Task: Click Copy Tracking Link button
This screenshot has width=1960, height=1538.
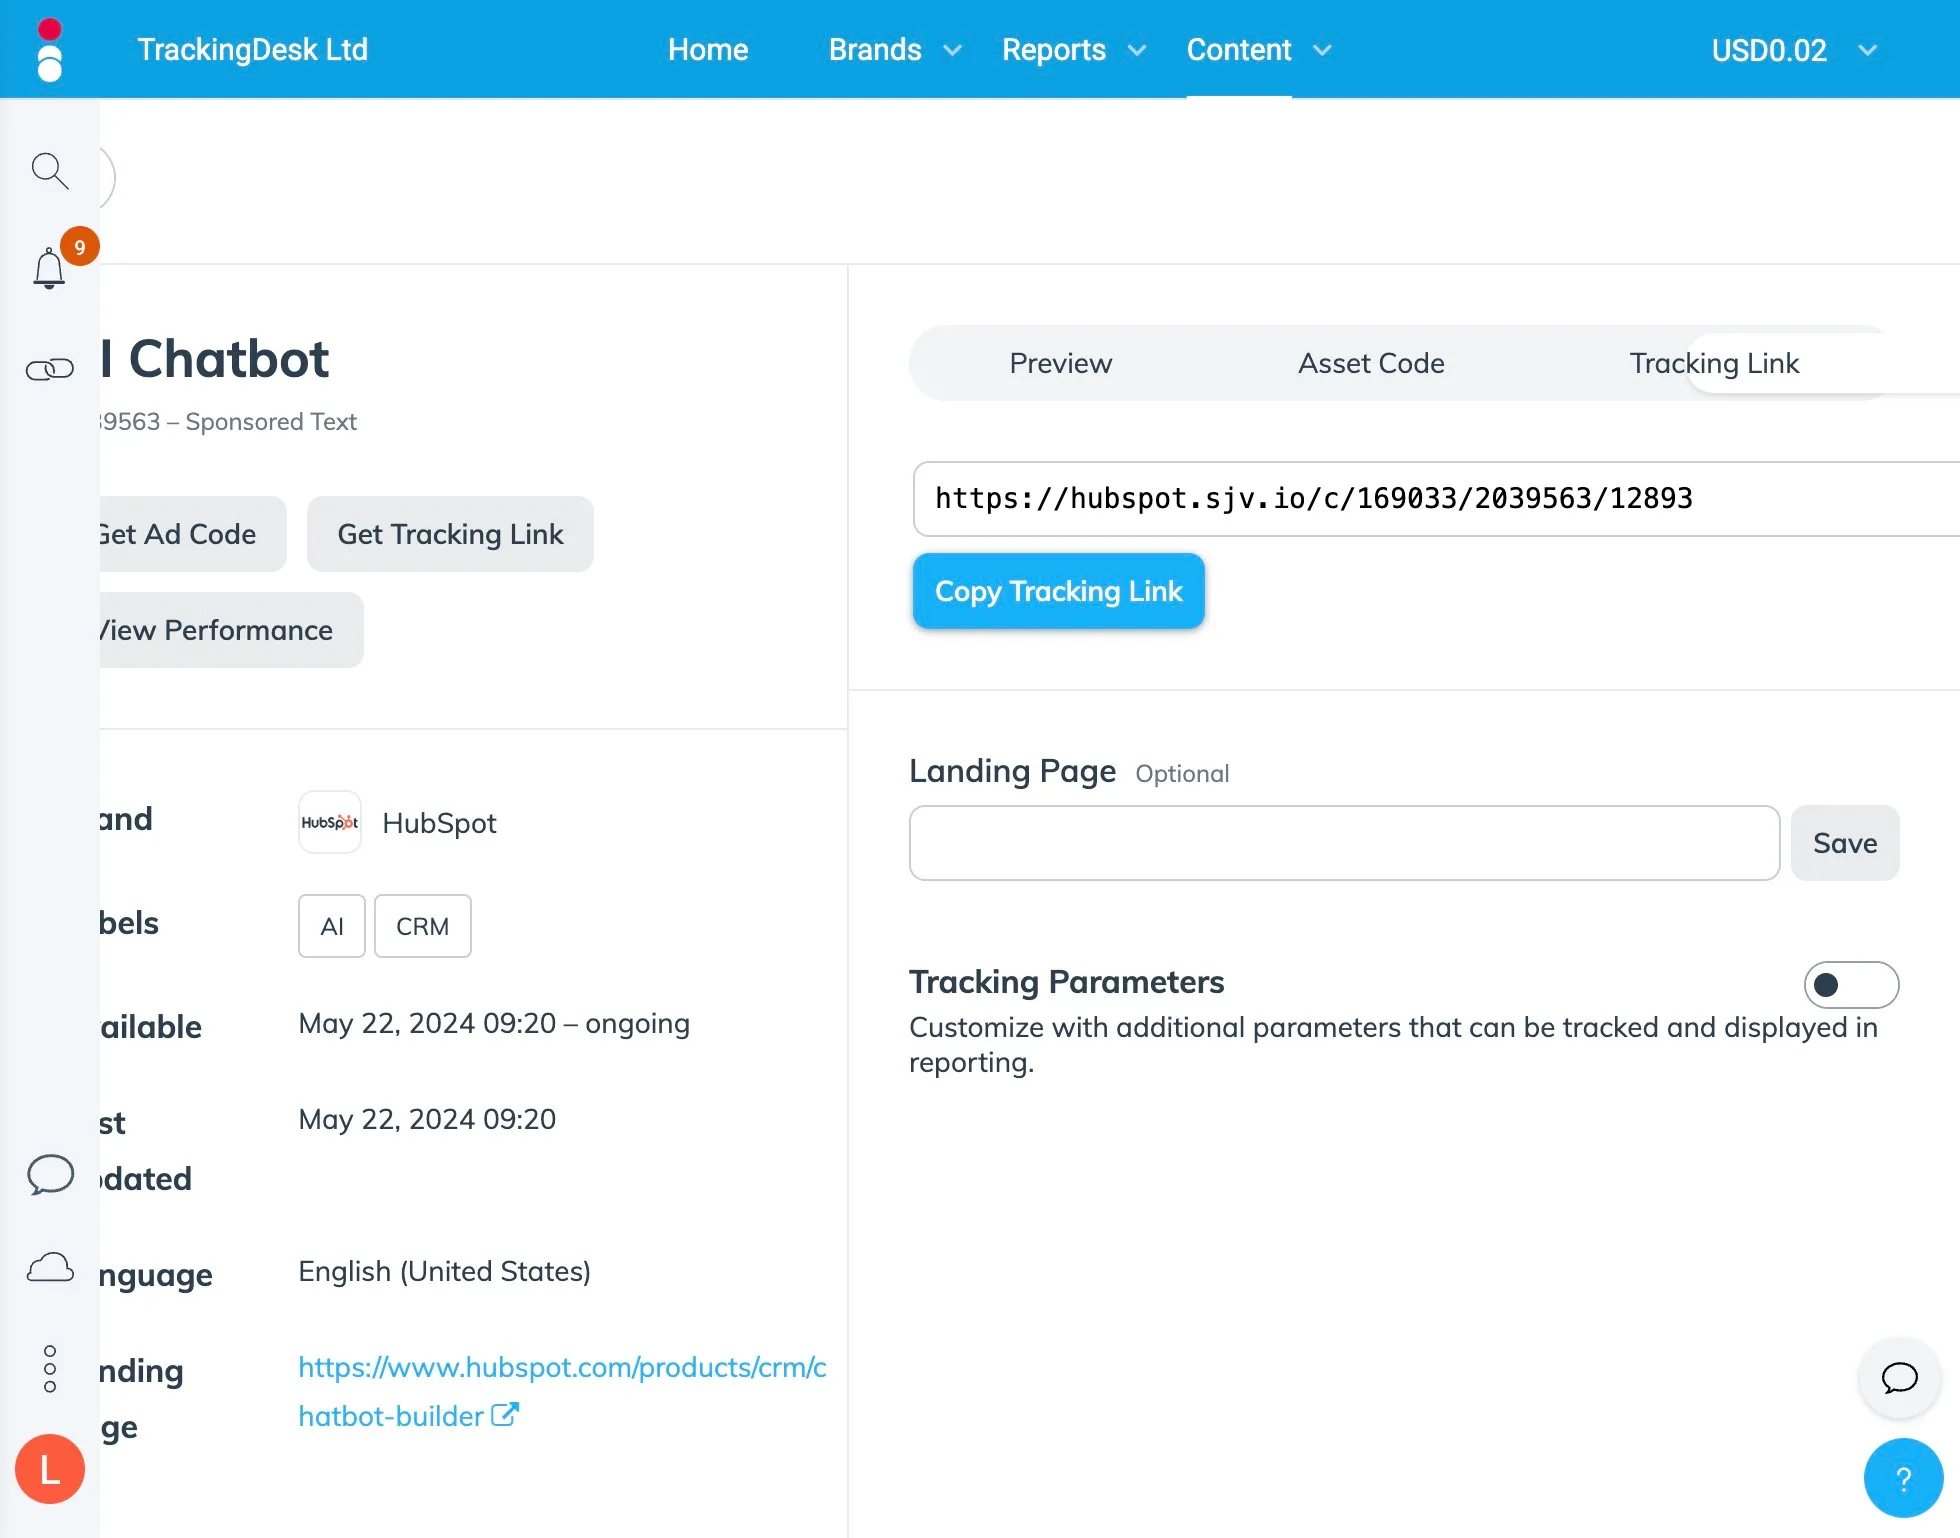Action: pyautogui.click(x=1058, y=591)
